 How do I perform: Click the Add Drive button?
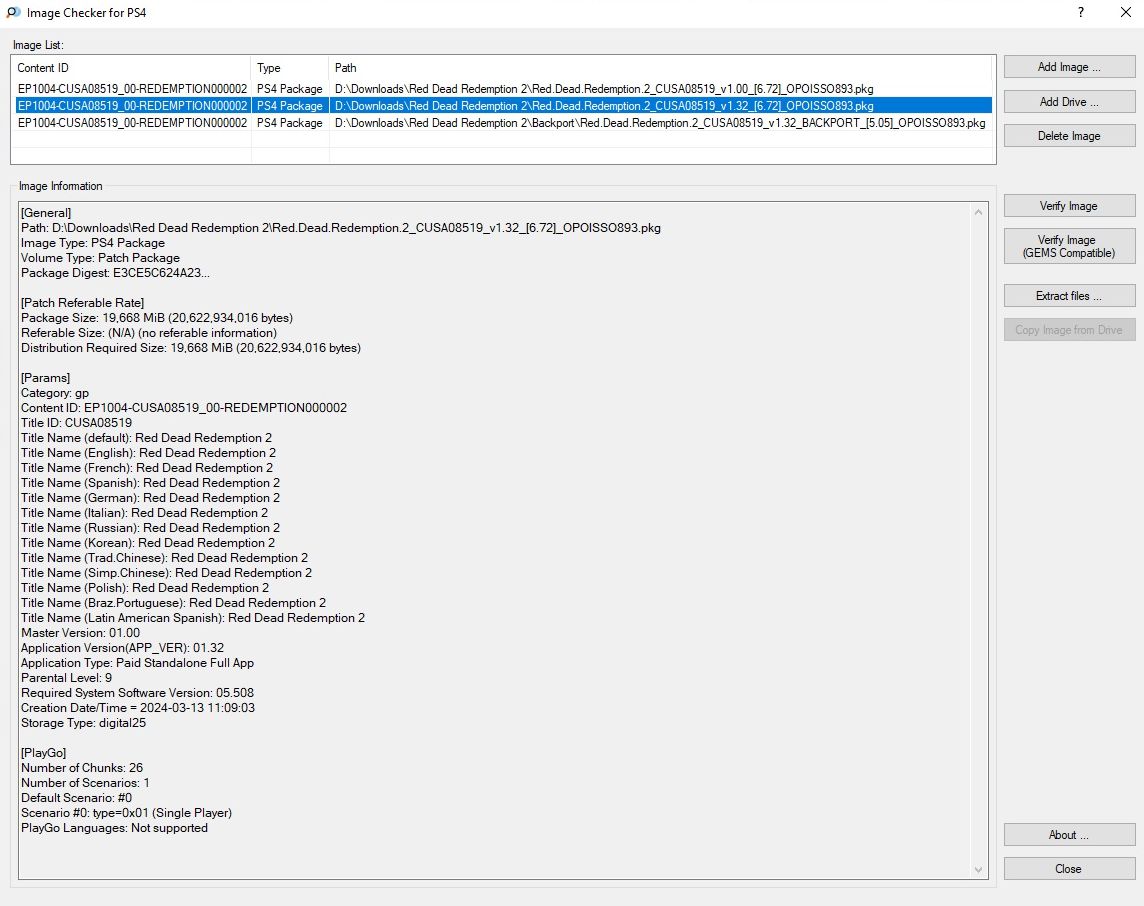pos(1069,101)
